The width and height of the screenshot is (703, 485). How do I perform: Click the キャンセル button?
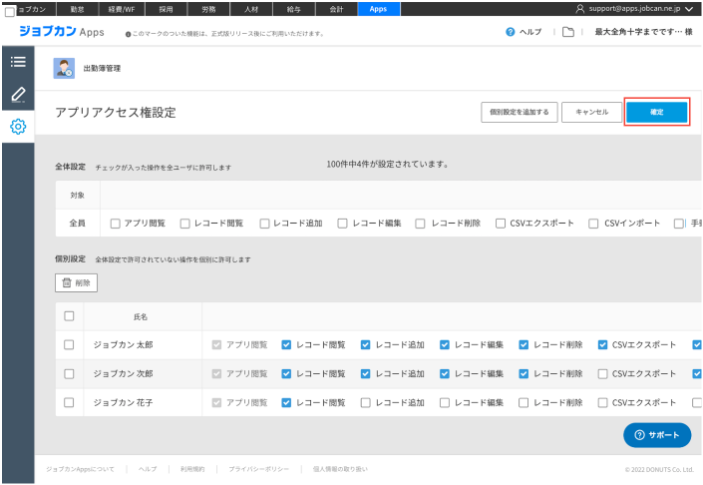tap(591, 112)
